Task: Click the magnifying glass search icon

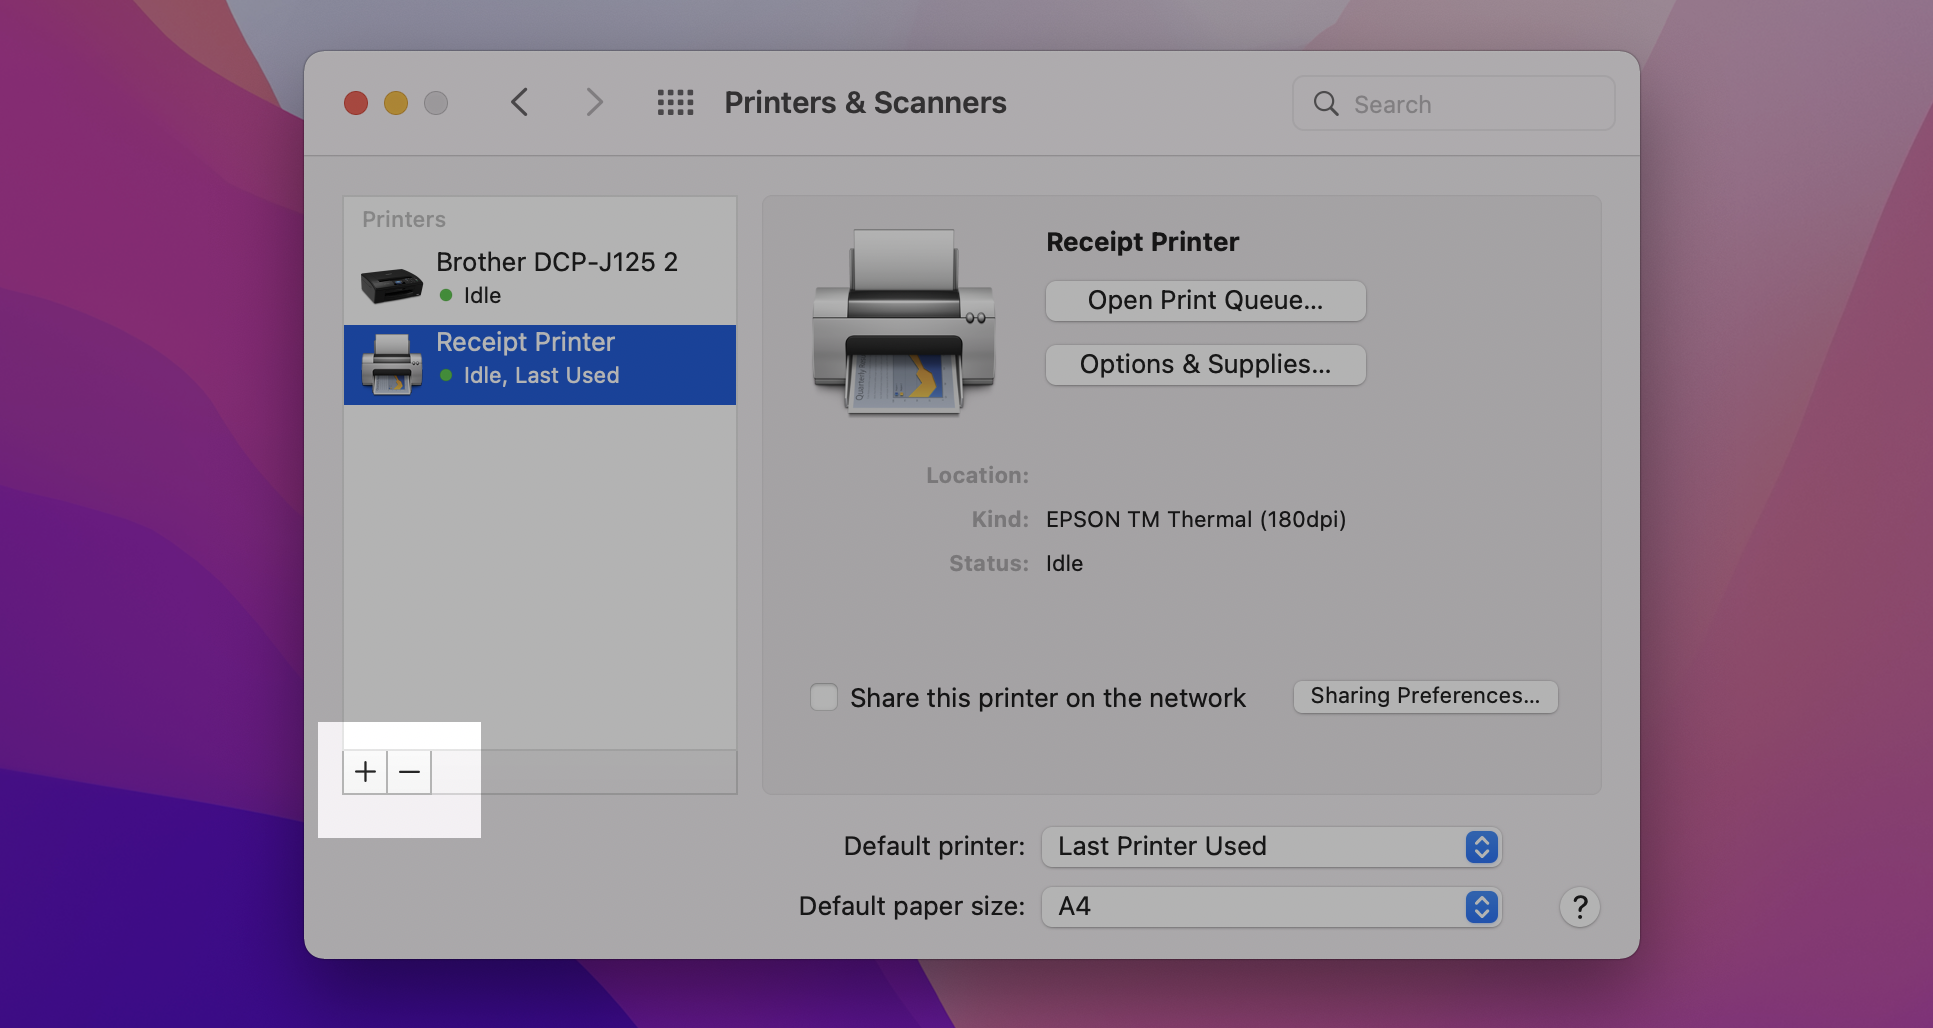Action: coord(1326,103)
